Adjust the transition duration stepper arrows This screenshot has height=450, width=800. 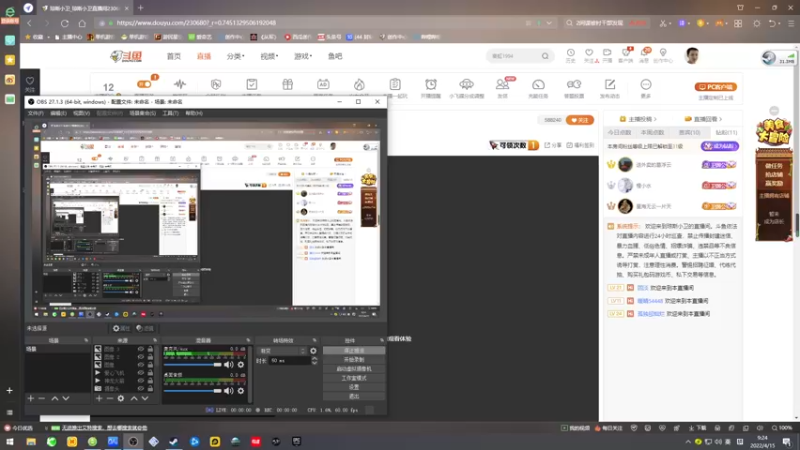314,361
